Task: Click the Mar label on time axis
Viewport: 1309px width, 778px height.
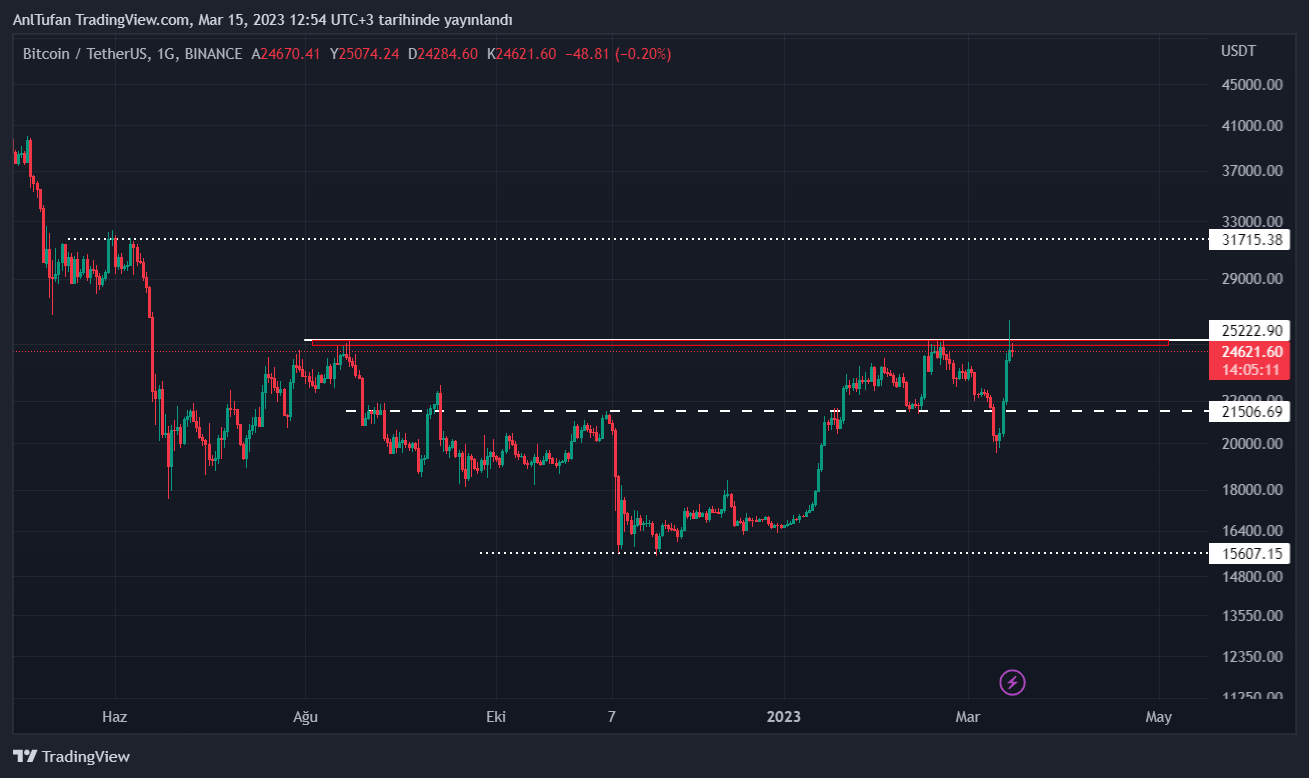Action: (967, 717)
